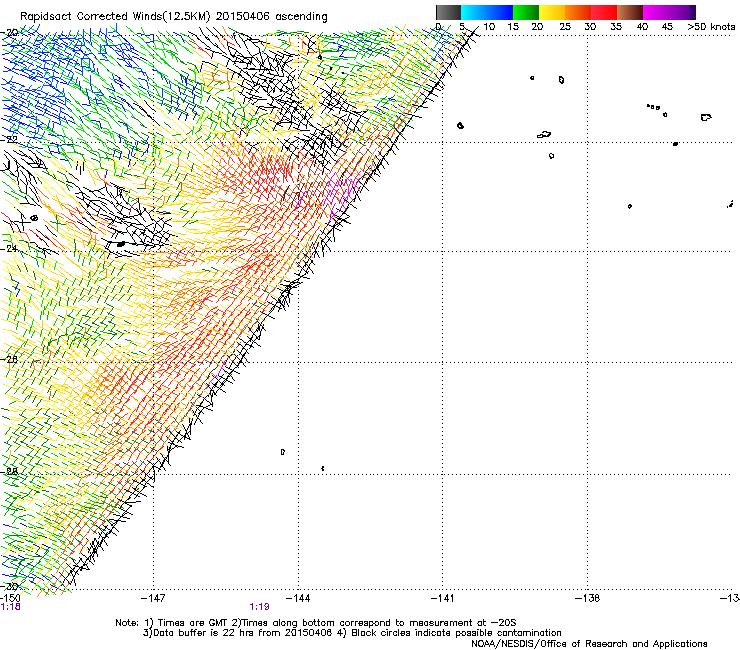The width and height of the screenshot is (740, 650).
Task: Click the magenta 40-45 knots legend segment
Action: click(x=656, y=12)
